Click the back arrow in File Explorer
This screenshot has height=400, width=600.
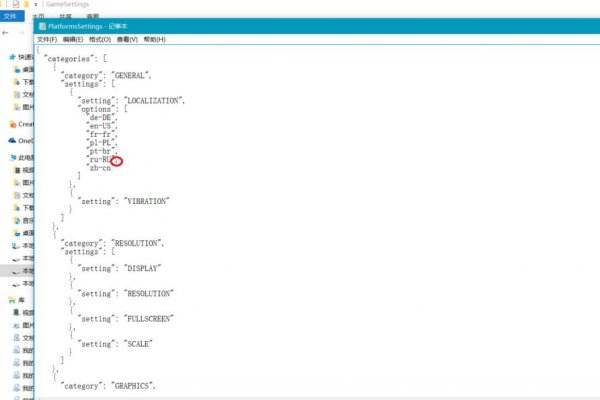pos(5,33)
